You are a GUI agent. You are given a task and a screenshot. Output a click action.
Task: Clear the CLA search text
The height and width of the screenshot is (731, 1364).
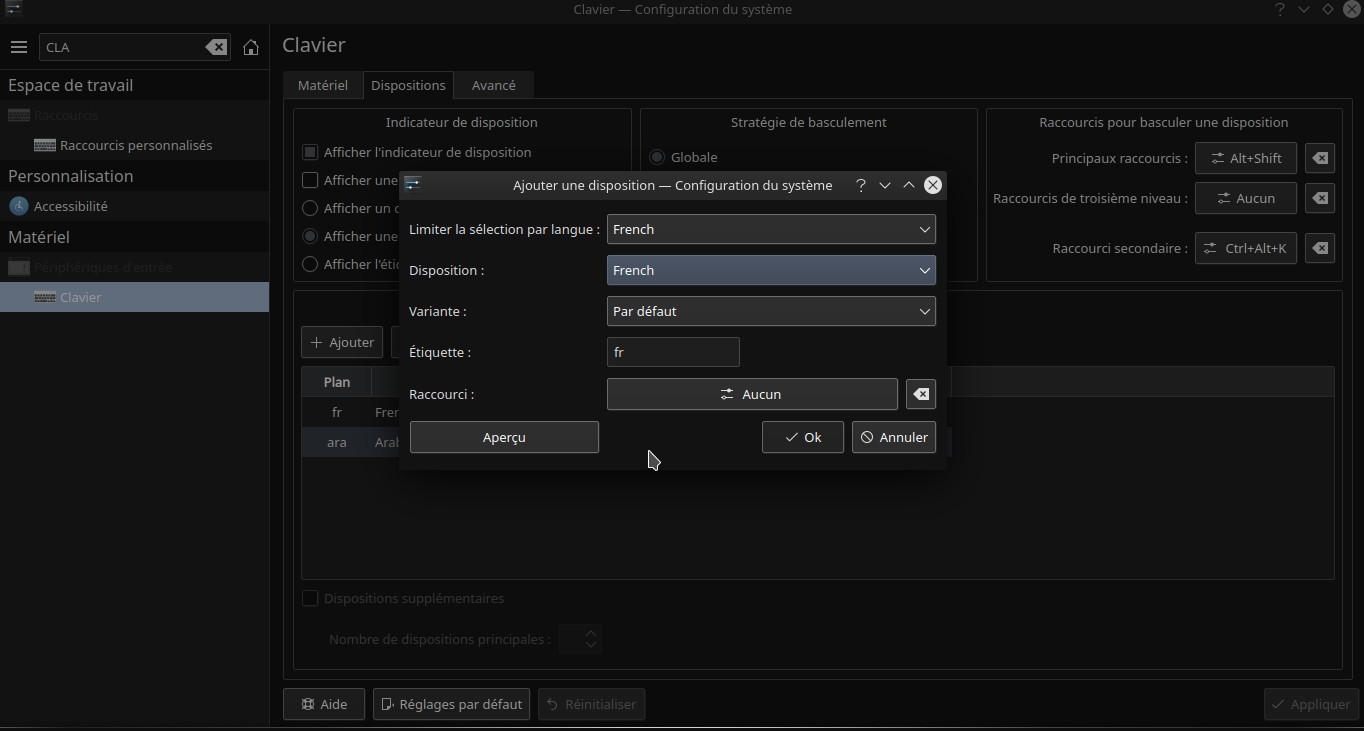point(216,47)
